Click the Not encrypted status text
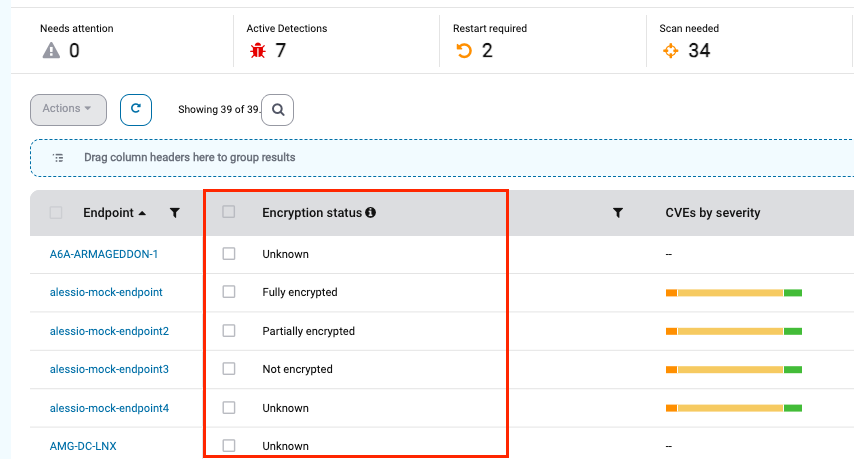Screen dimensions: 854x459 click(297, 369)
